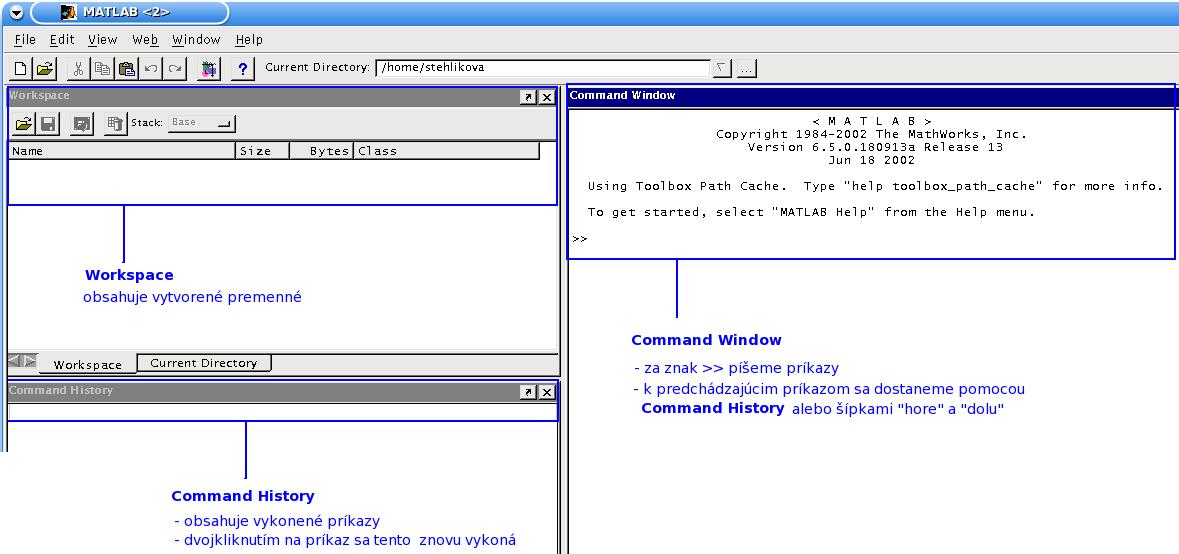
Task: Click the Undo arrow icon
Action: coord(151,69)
